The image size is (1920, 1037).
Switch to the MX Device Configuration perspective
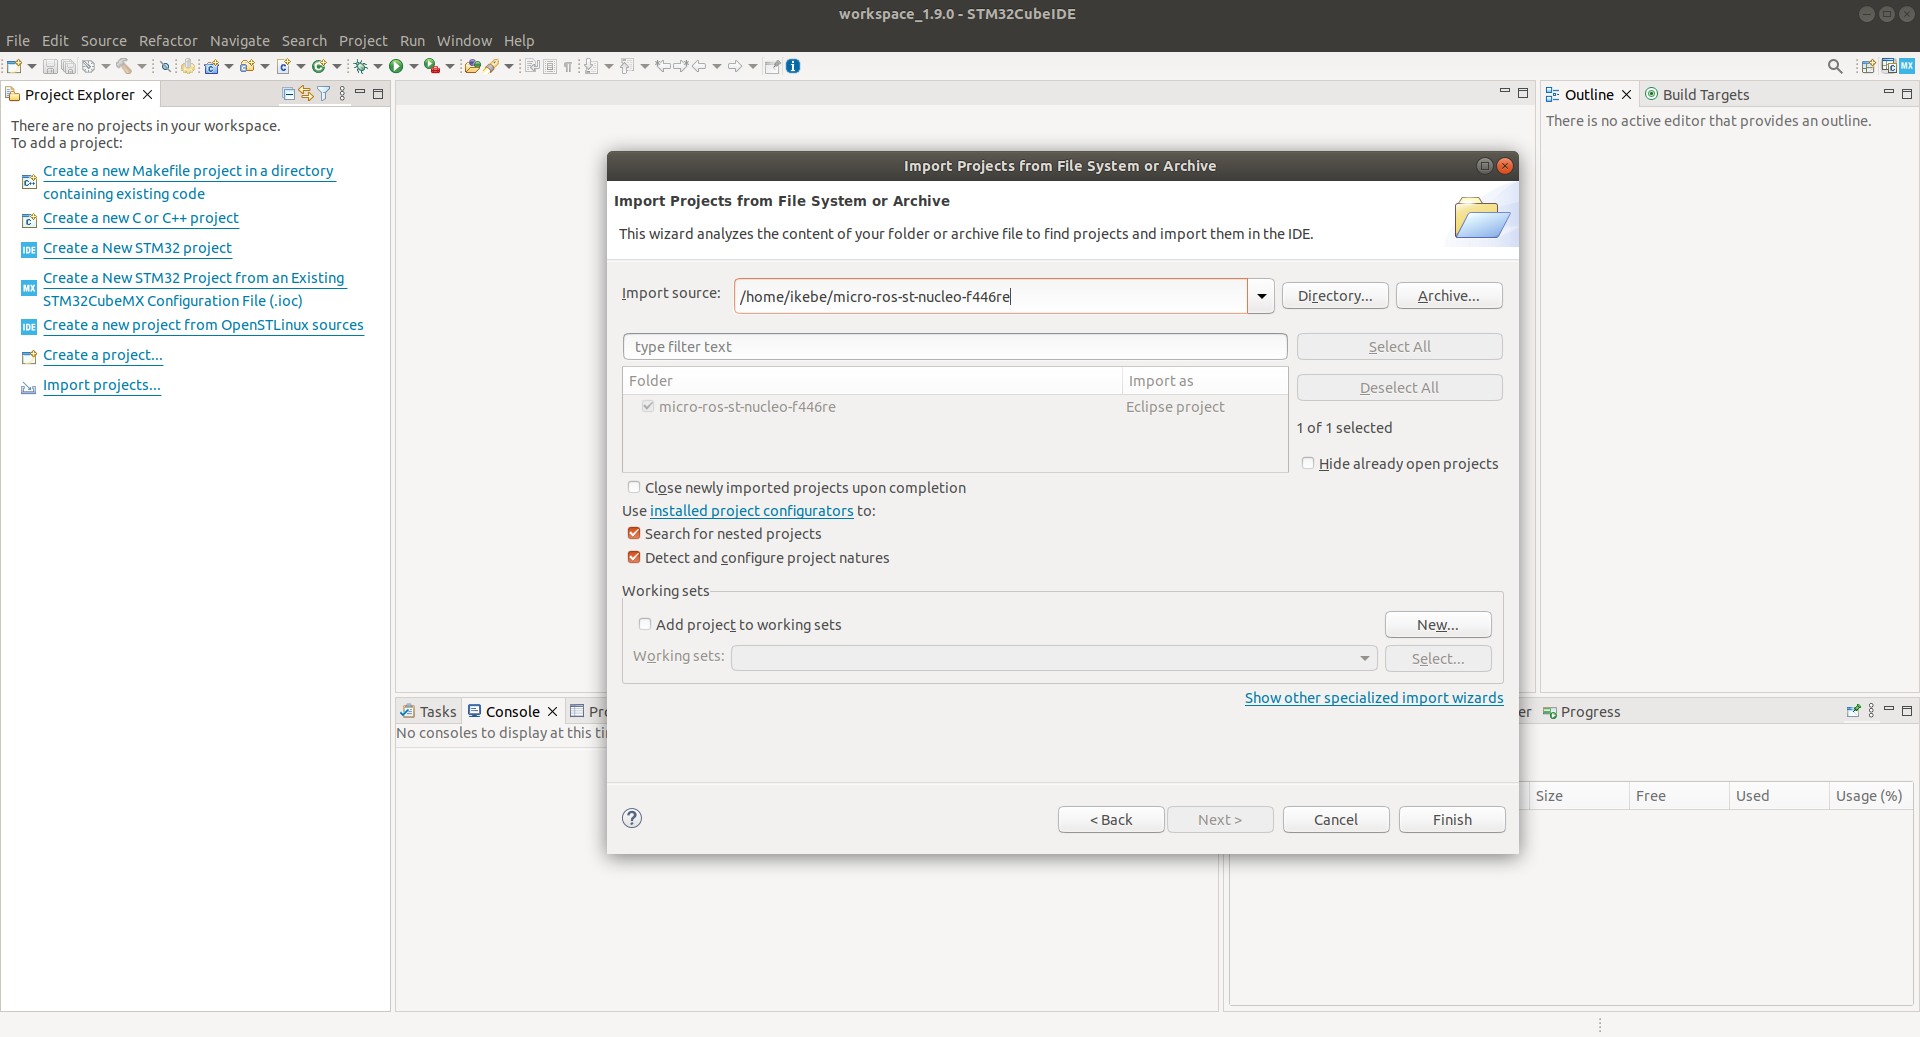point(1907,66)
